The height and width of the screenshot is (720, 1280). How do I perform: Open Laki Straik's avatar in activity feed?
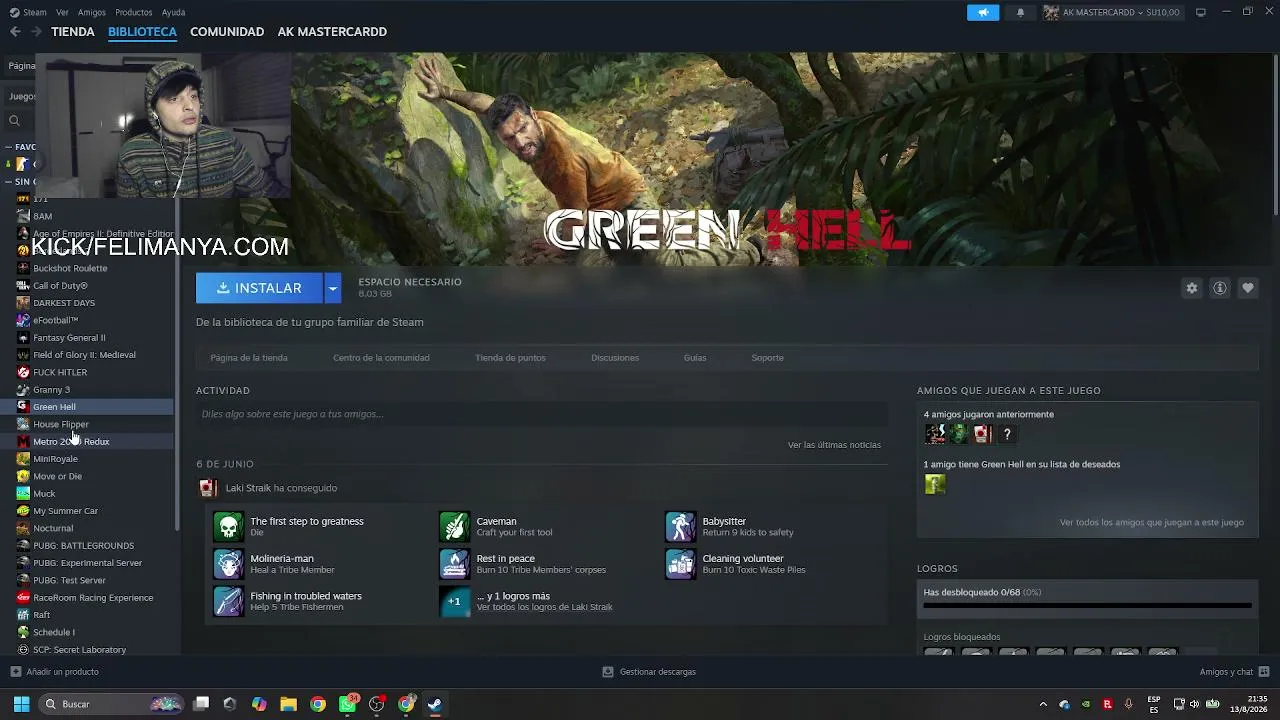pos(208,488)
